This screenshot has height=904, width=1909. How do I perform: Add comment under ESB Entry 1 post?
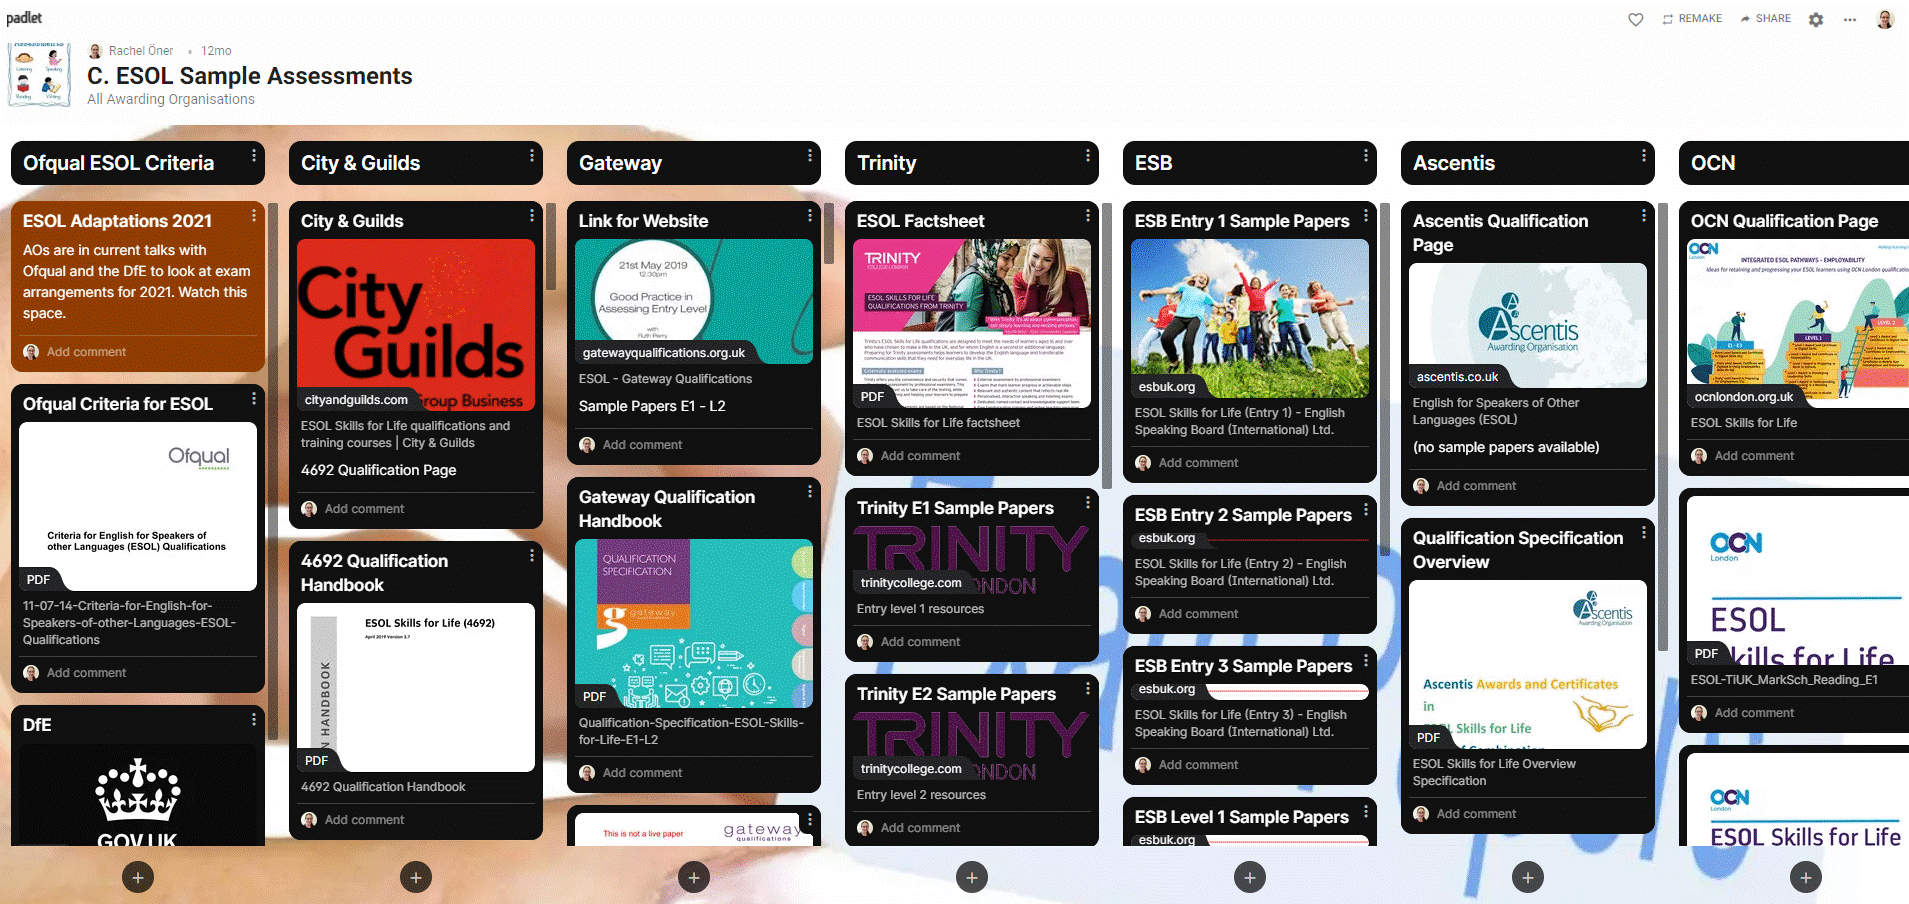(1198, 463)
